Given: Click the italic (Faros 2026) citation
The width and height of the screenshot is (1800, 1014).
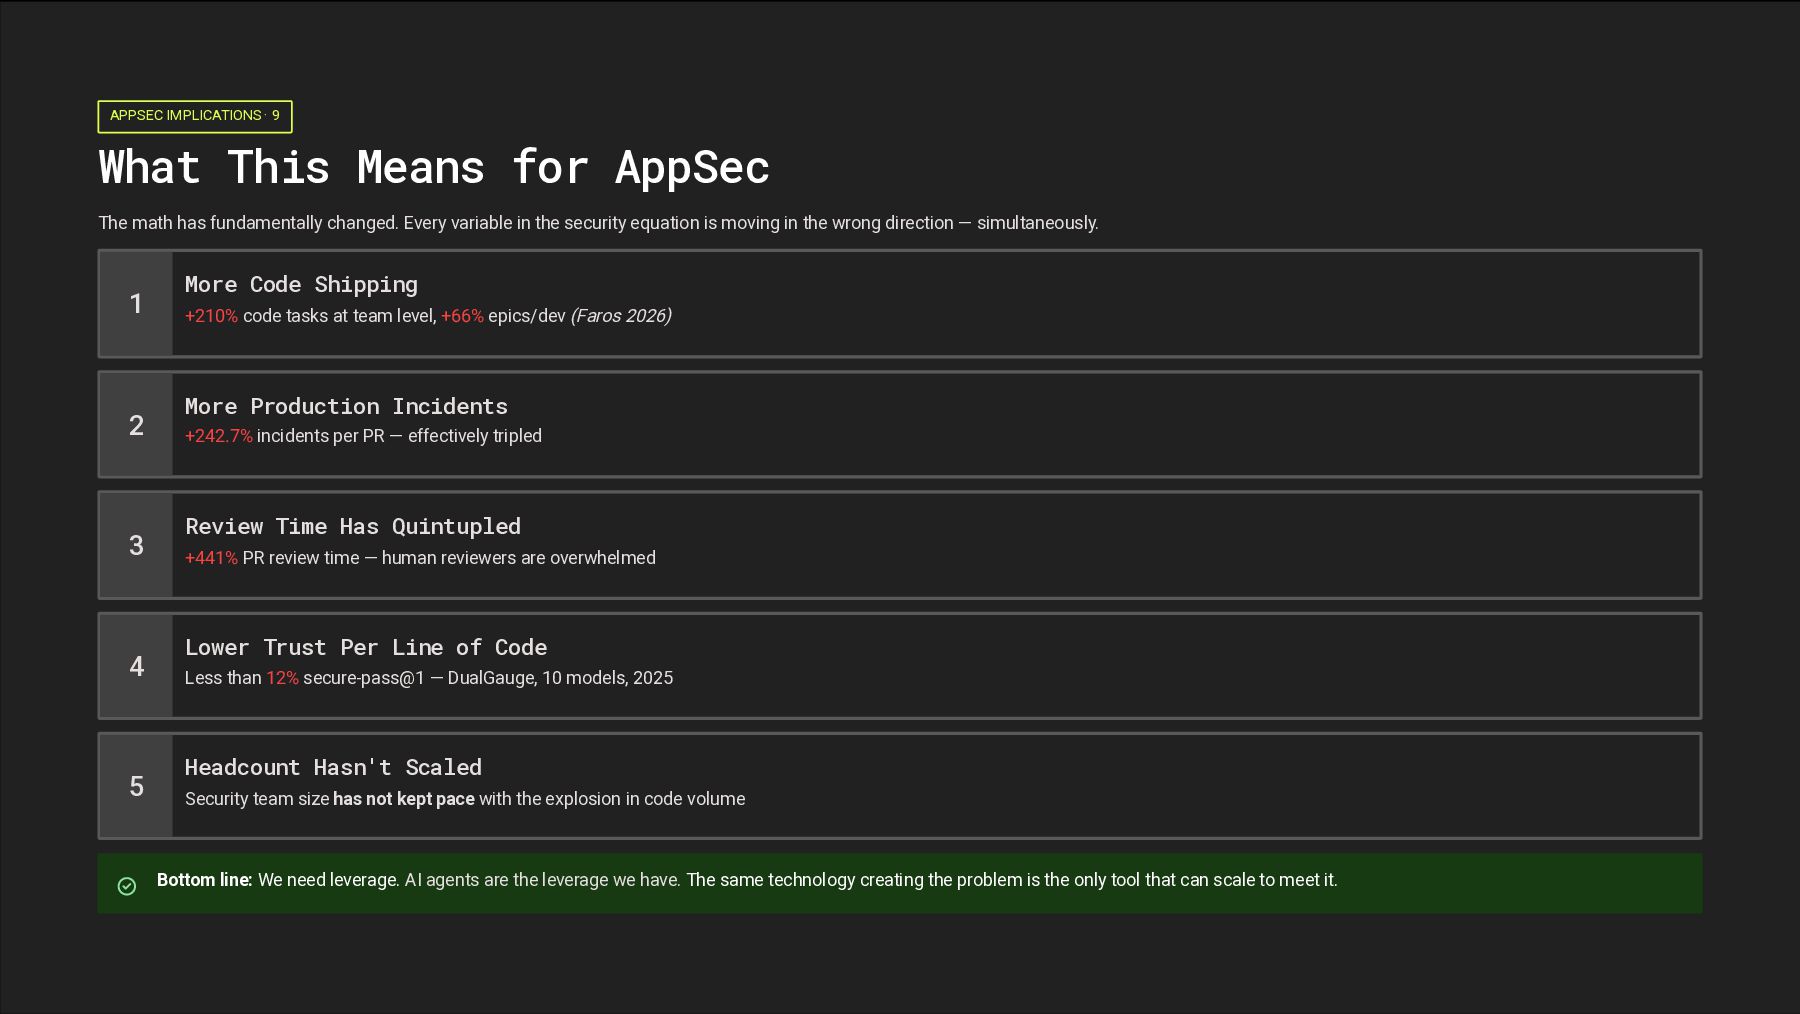Looking at the screenshot, I should (621, 316).
